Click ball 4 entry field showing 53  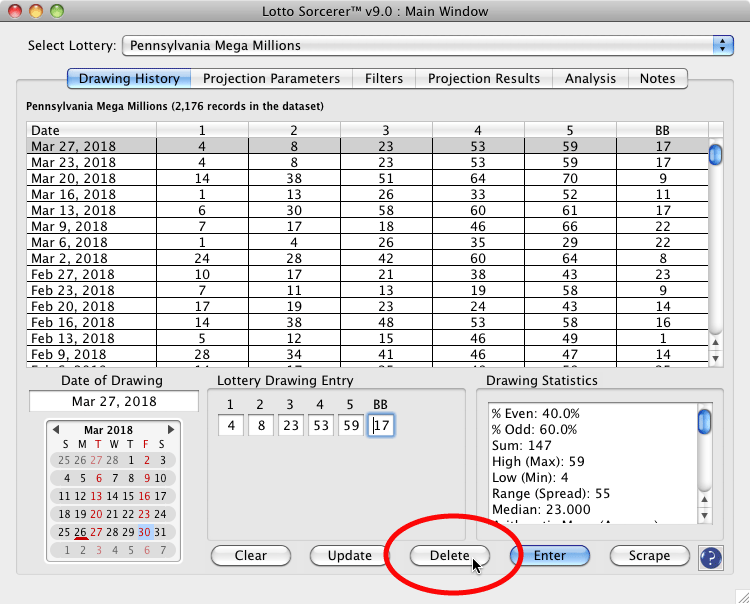pos(321,425)
